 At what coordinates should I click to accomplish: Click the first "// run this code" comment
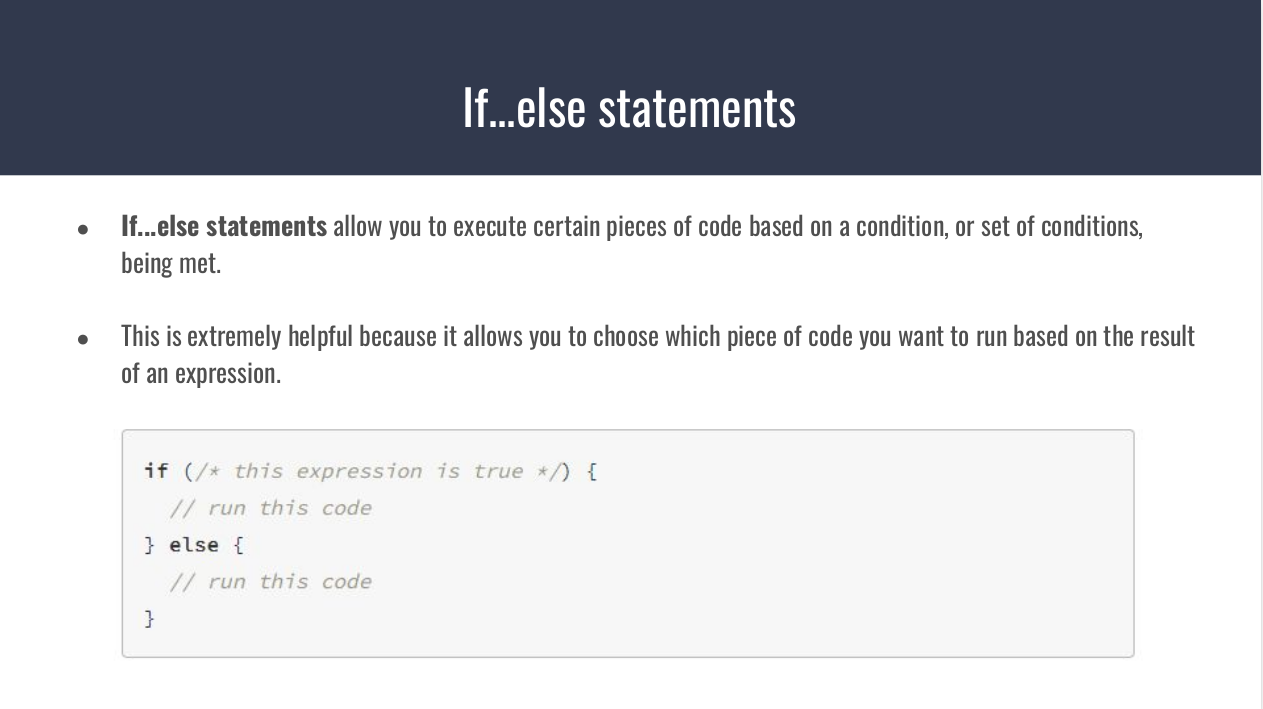click(x=270, y=508)
